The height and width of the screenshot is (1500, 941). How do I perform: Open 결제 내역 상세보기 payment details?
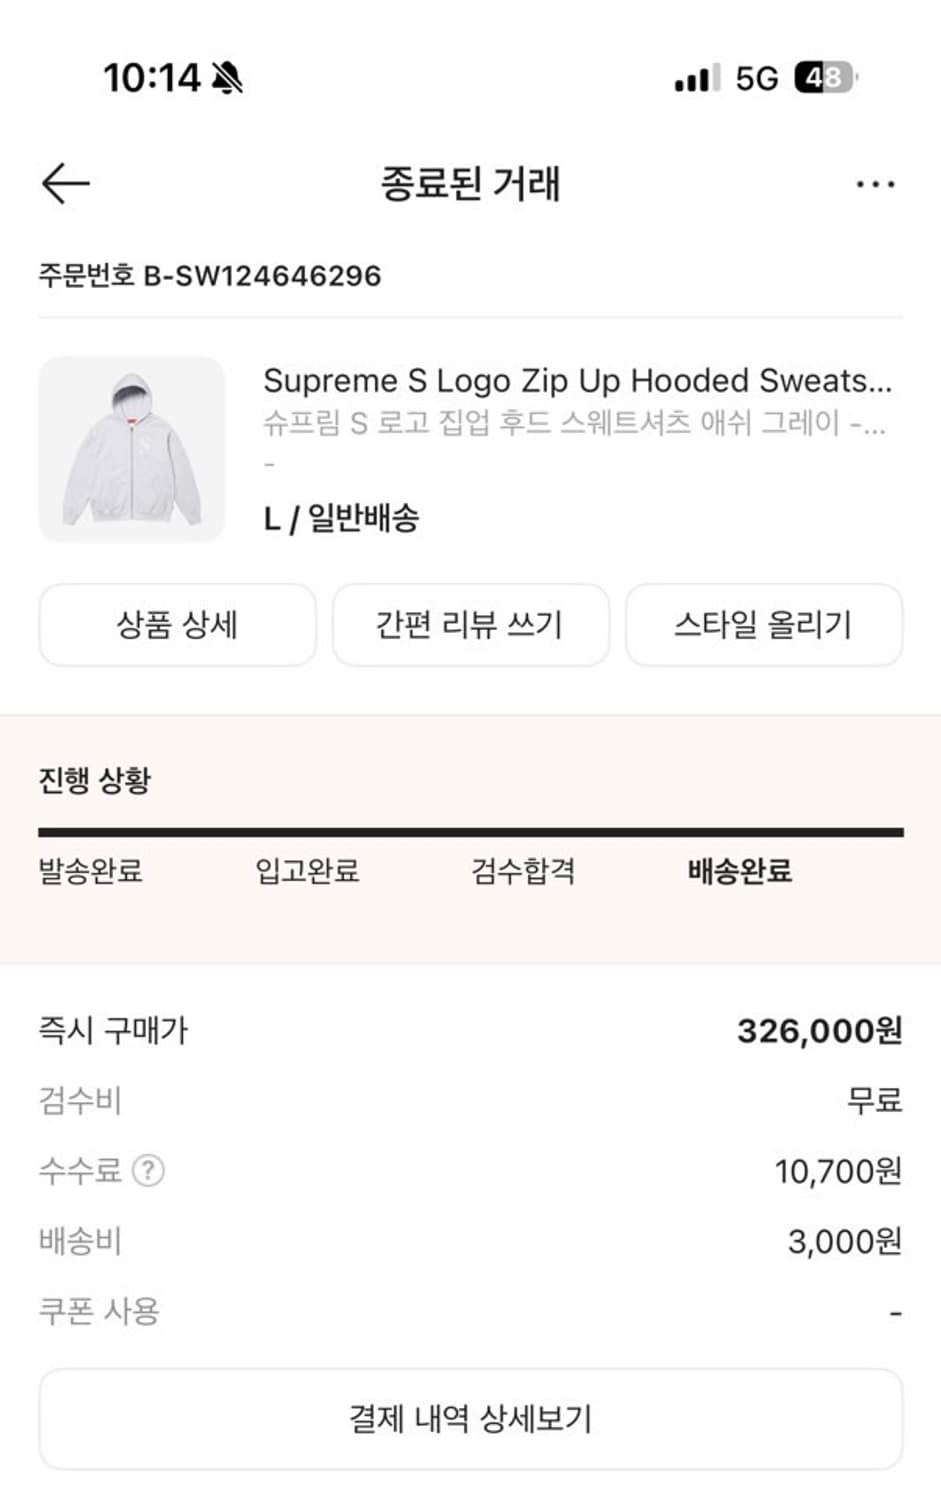click(x=470, y=1418)
